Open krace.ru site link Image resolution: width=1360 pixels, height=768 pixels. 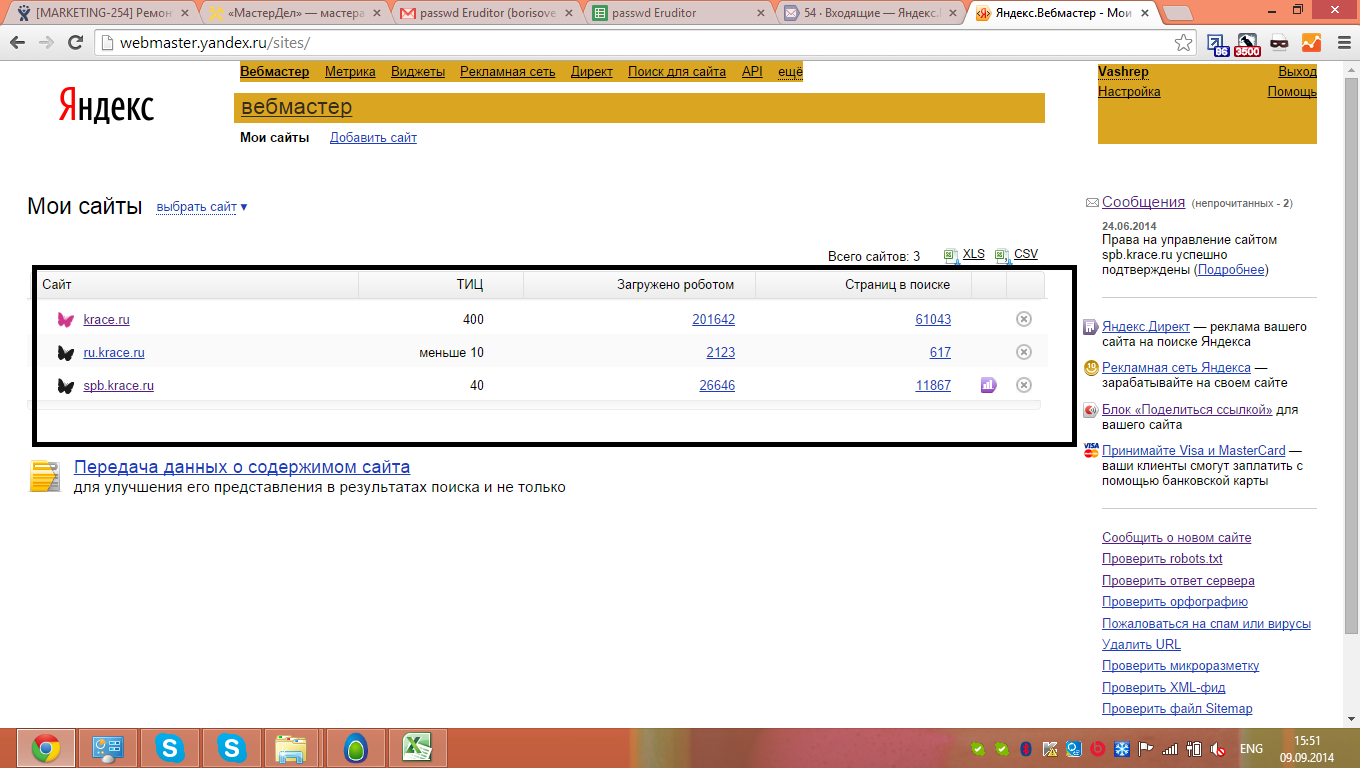pyautogui.click(x=106, y=320)
